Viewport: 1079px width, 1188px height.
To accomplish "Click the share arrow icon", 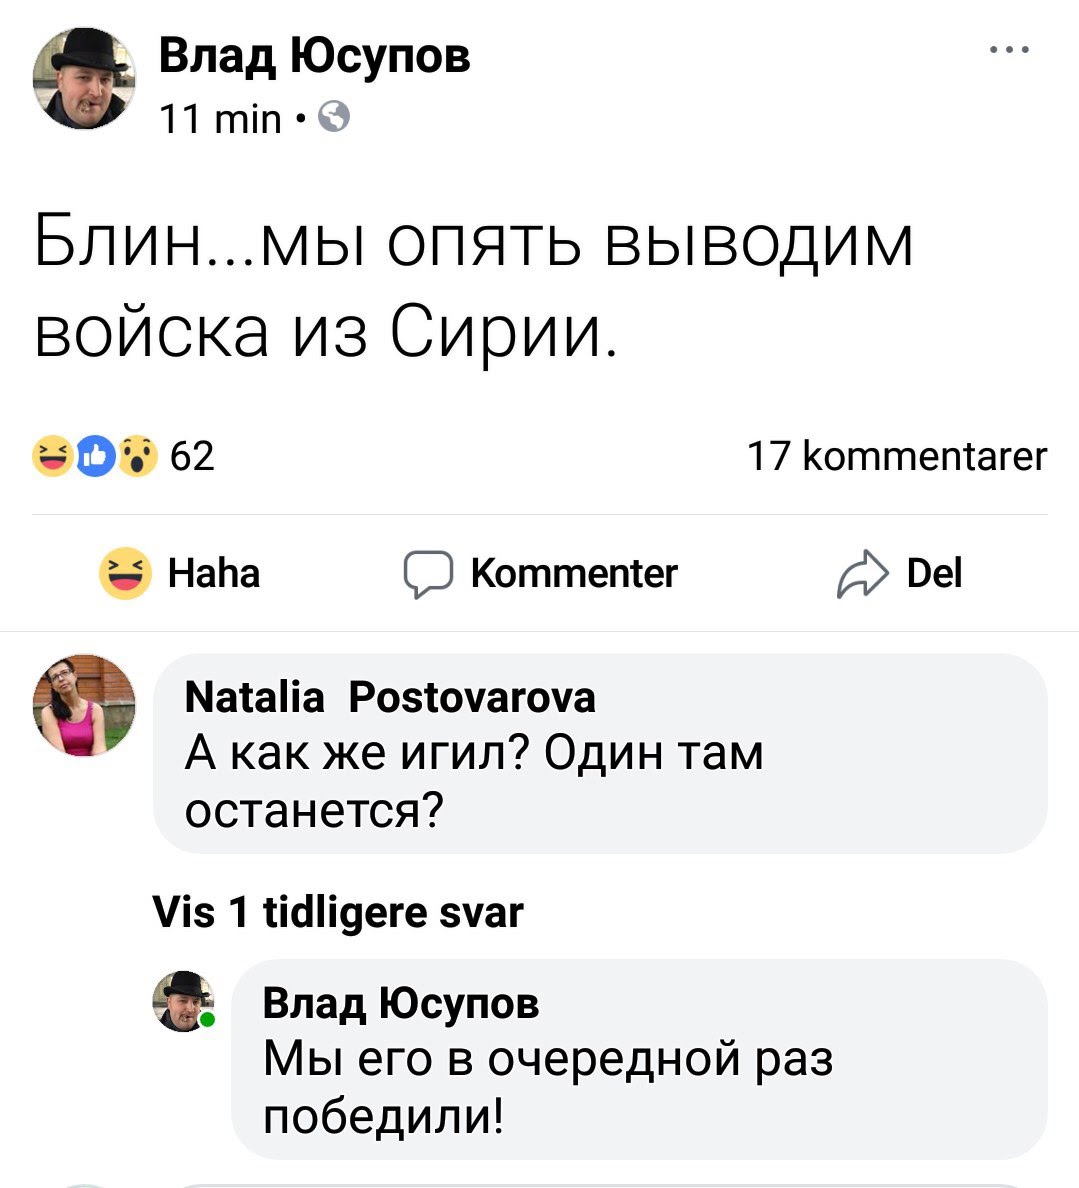I will tap(861, 574).
